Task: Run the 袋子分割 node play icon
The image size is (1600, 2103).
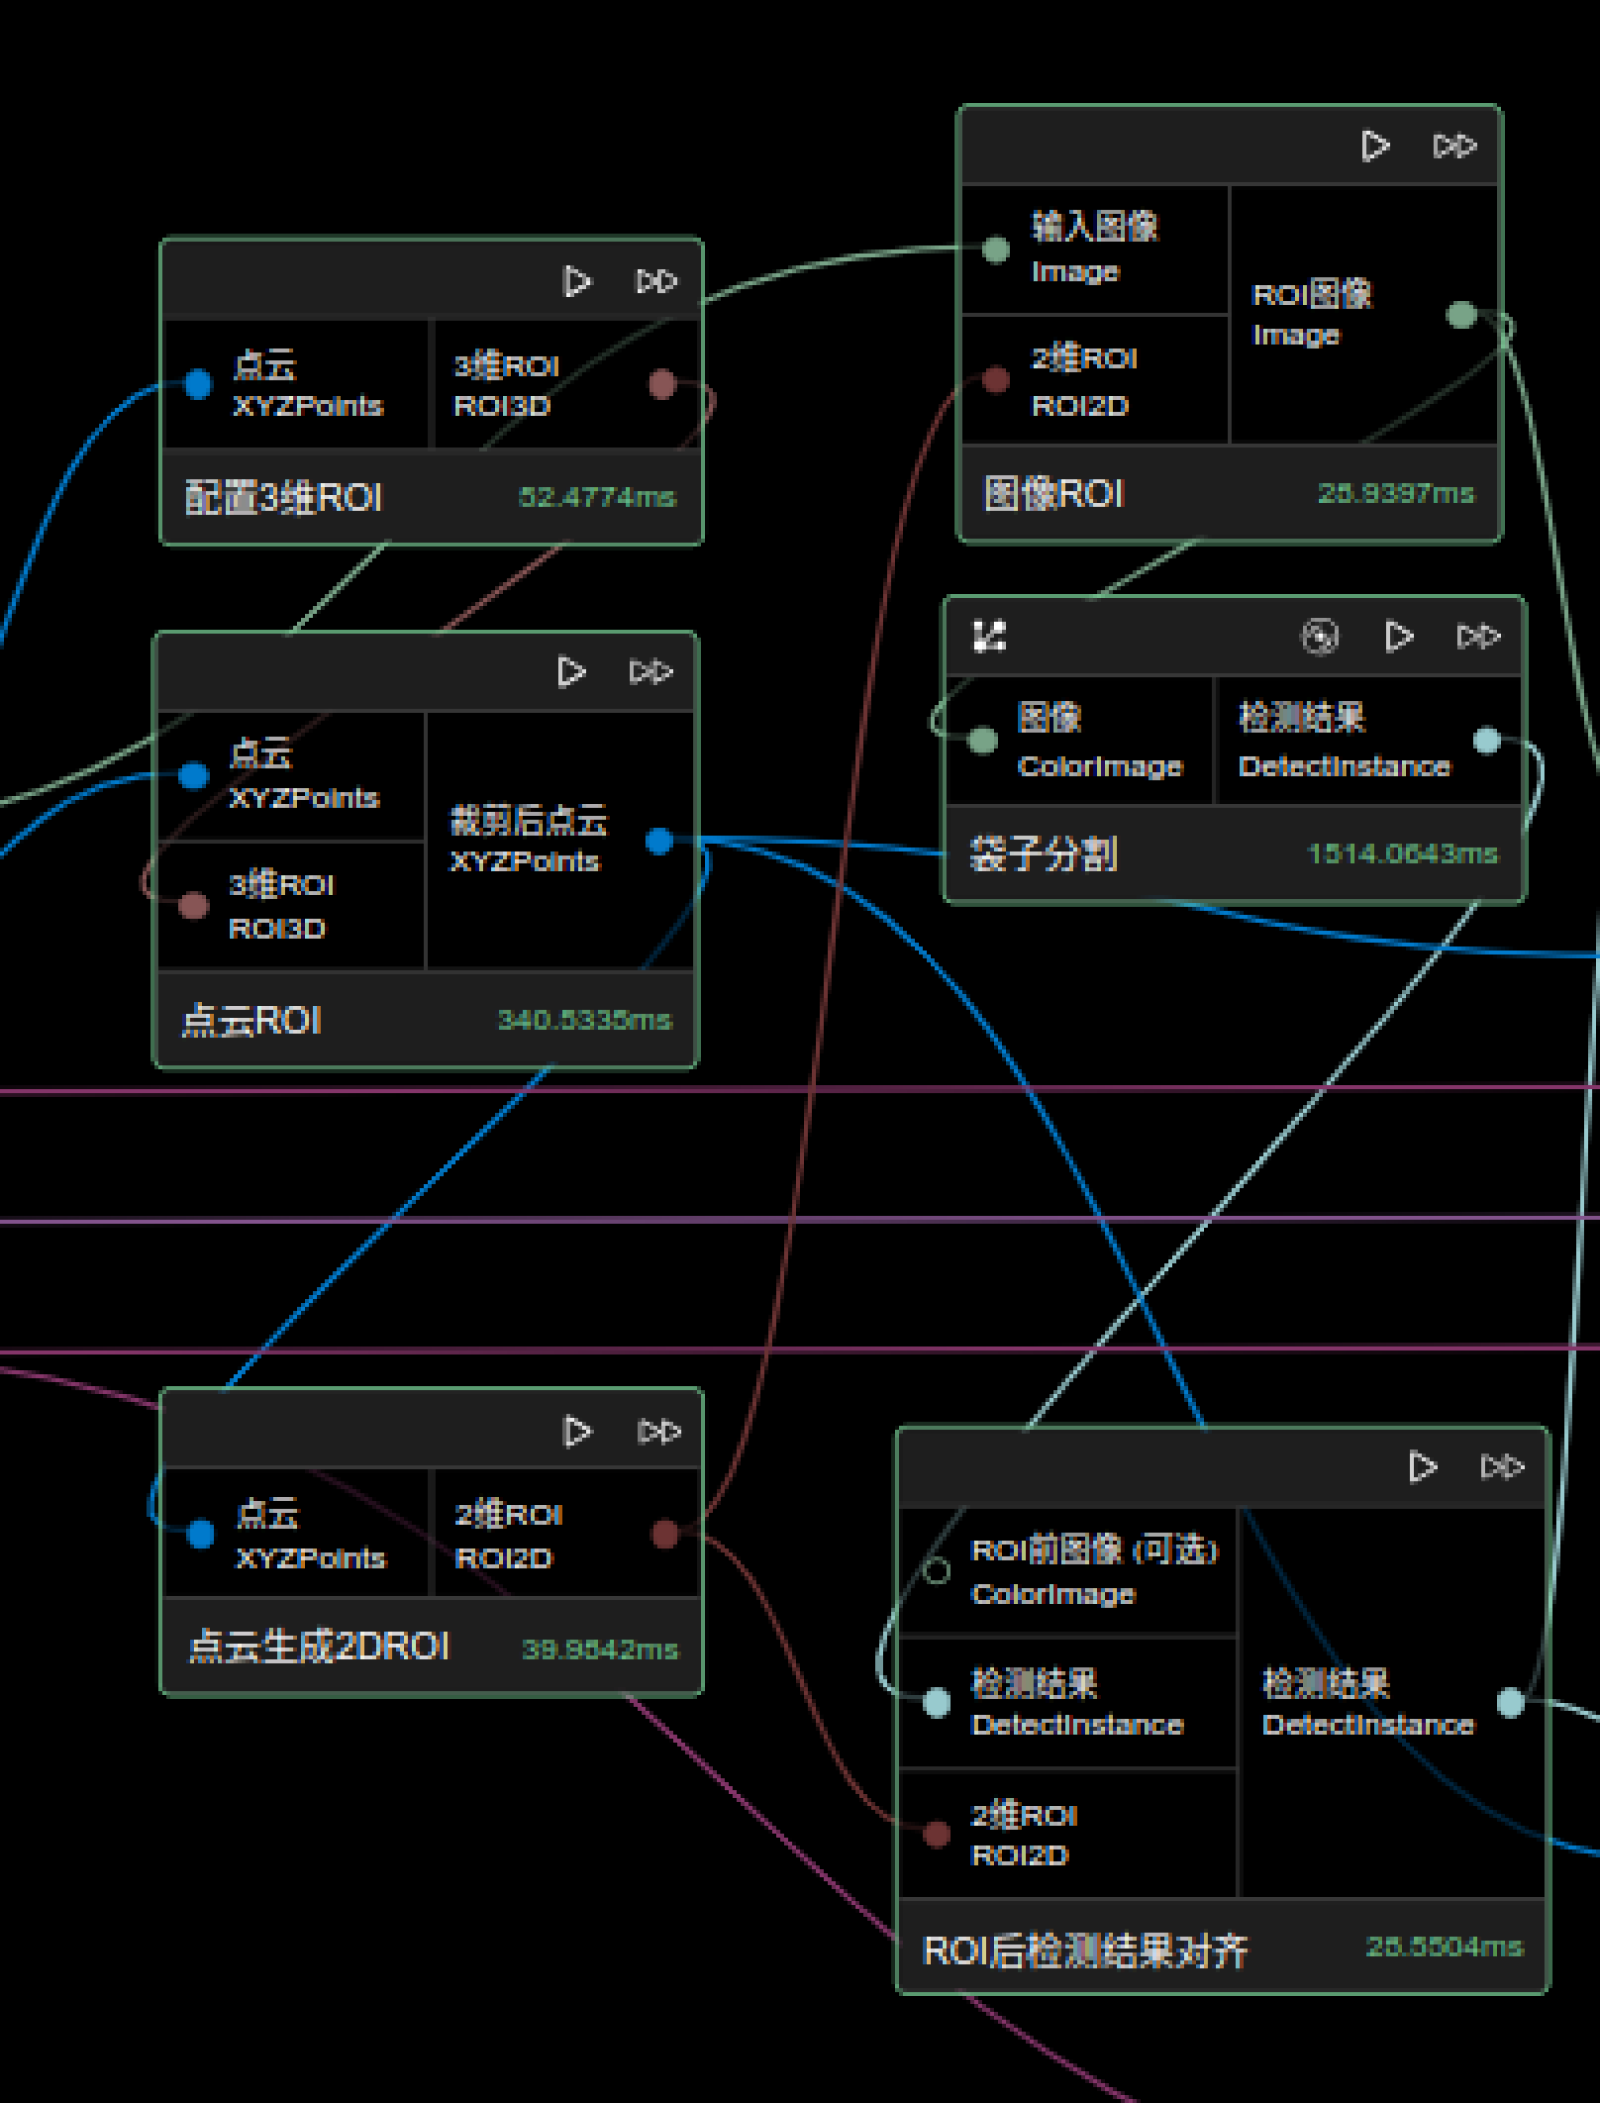Action: click(x=1398, y=636)
